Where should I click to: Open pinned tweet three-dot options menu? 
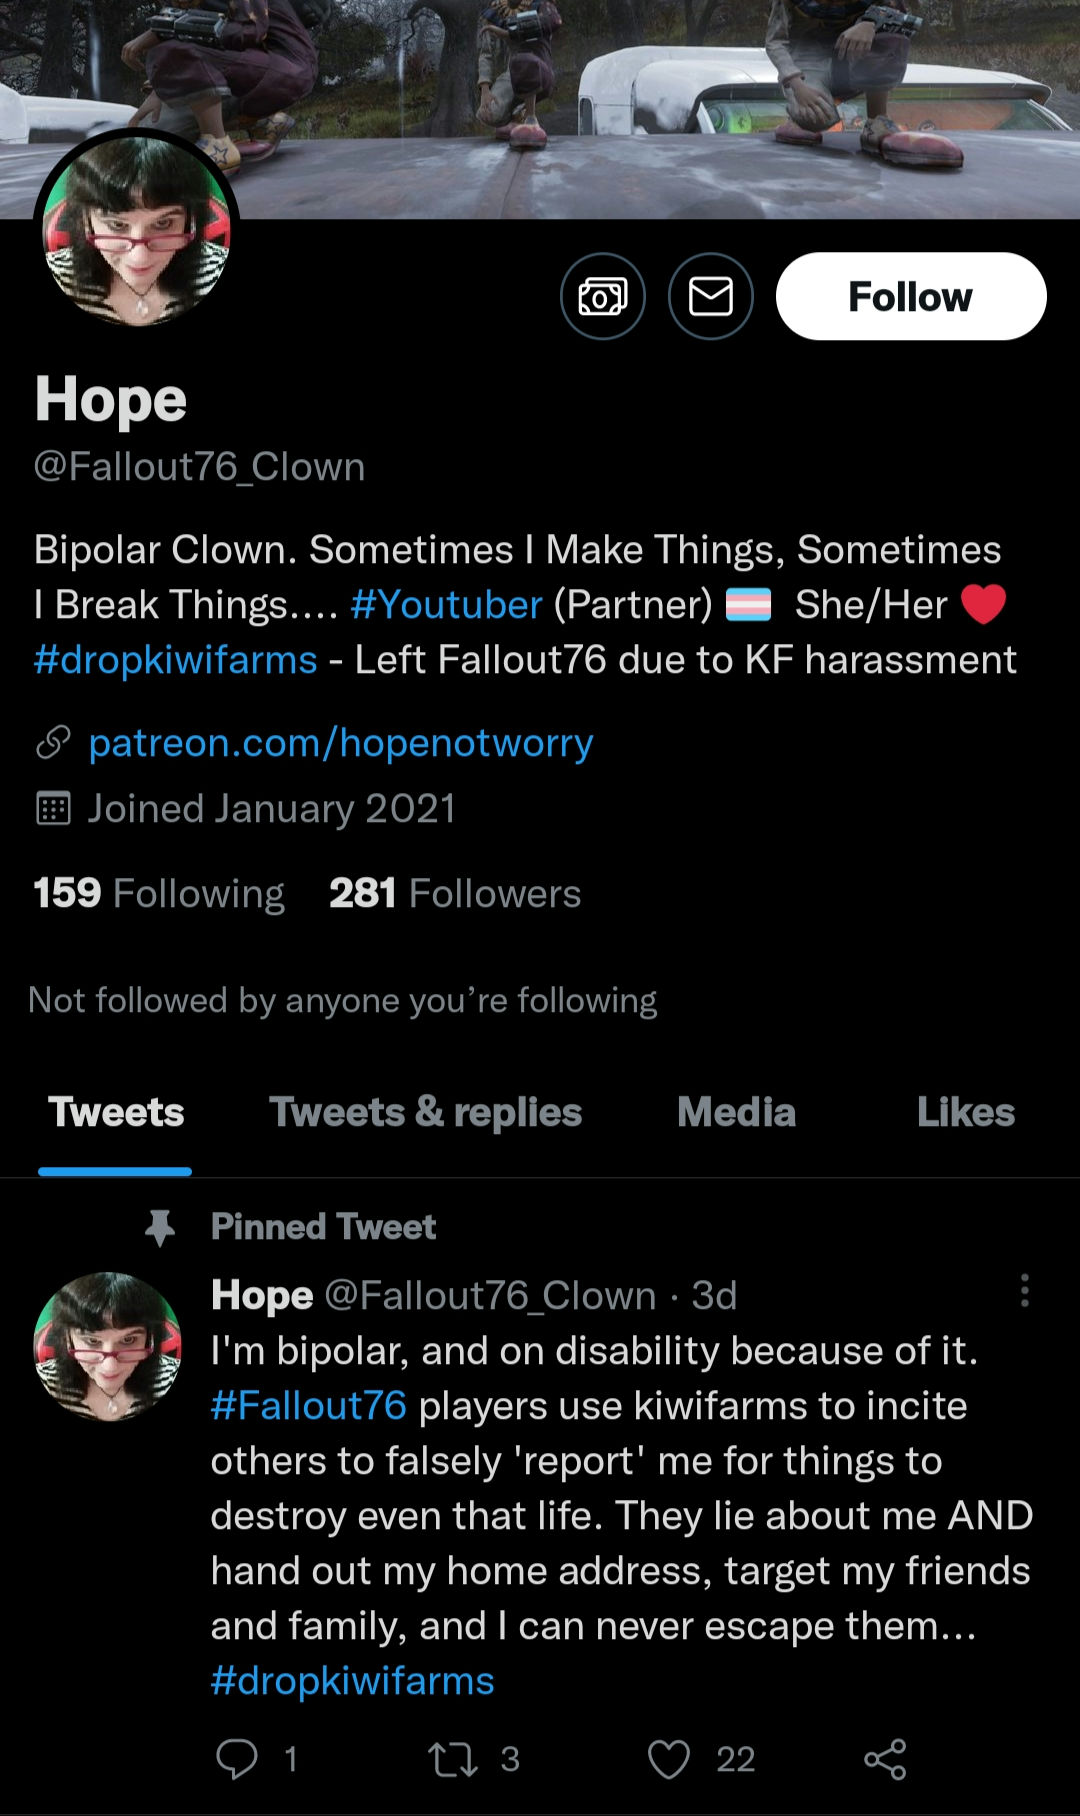point(1025,1291)
